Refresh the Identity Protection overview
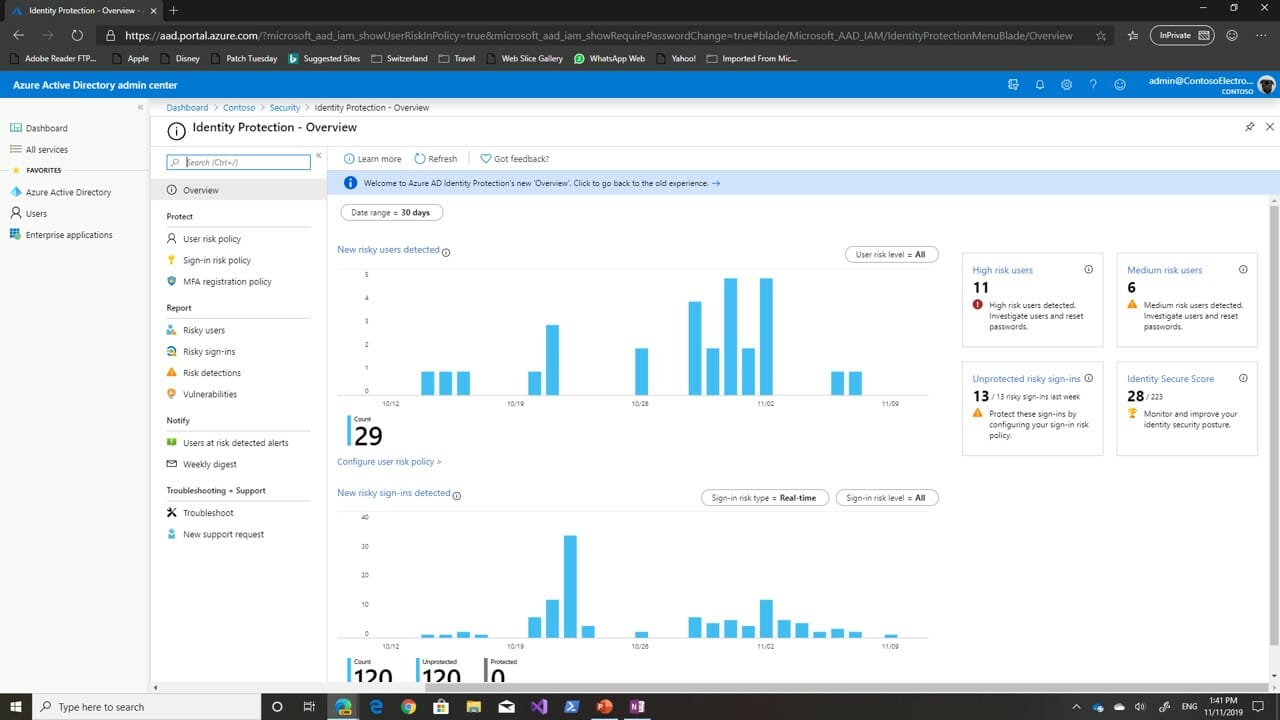 point(436,158)
